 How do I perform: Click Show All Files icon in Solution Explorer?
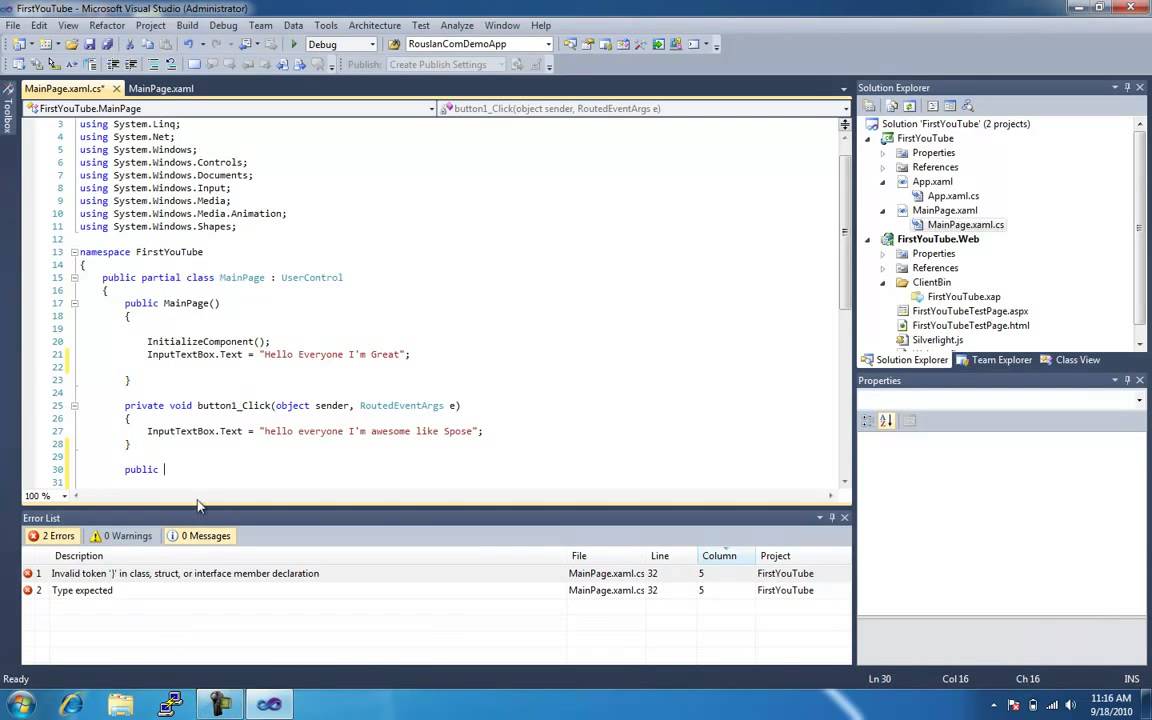click(x=892, y=106)
